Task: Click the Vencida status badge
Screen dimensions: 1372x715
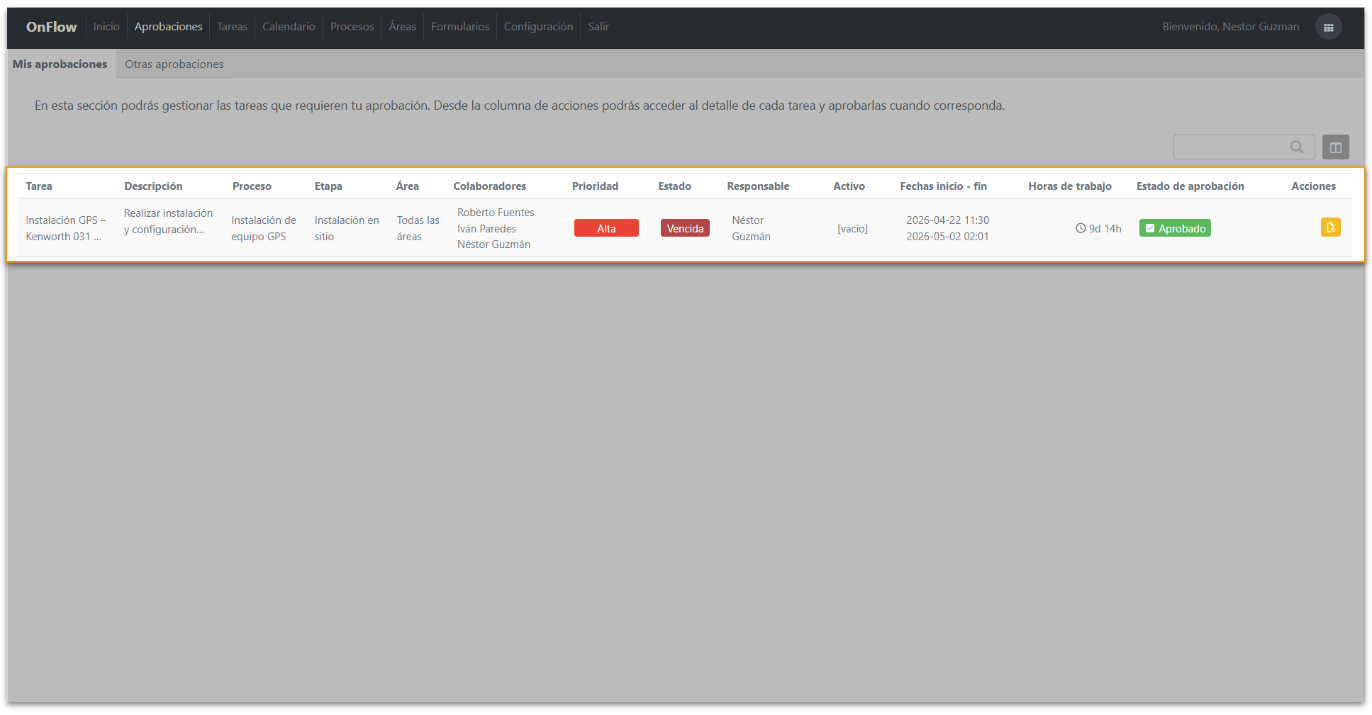Action: click(x=685, y=228)
